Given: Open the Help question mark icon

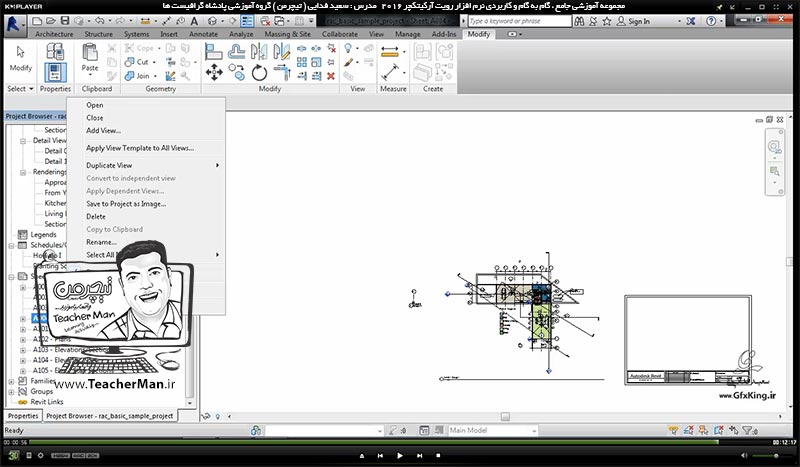Looking at the screenshot, I should [x=711, y=21].
